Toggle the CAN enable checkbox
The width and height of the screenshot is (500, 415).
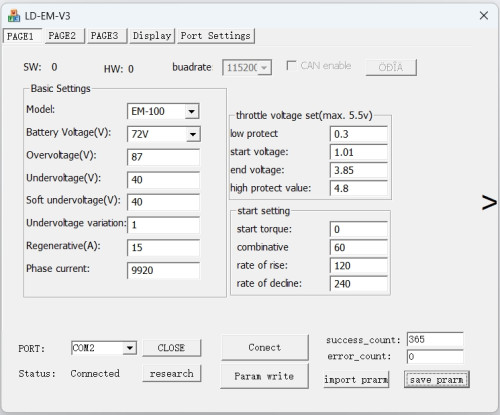click(x=291, y=65)
